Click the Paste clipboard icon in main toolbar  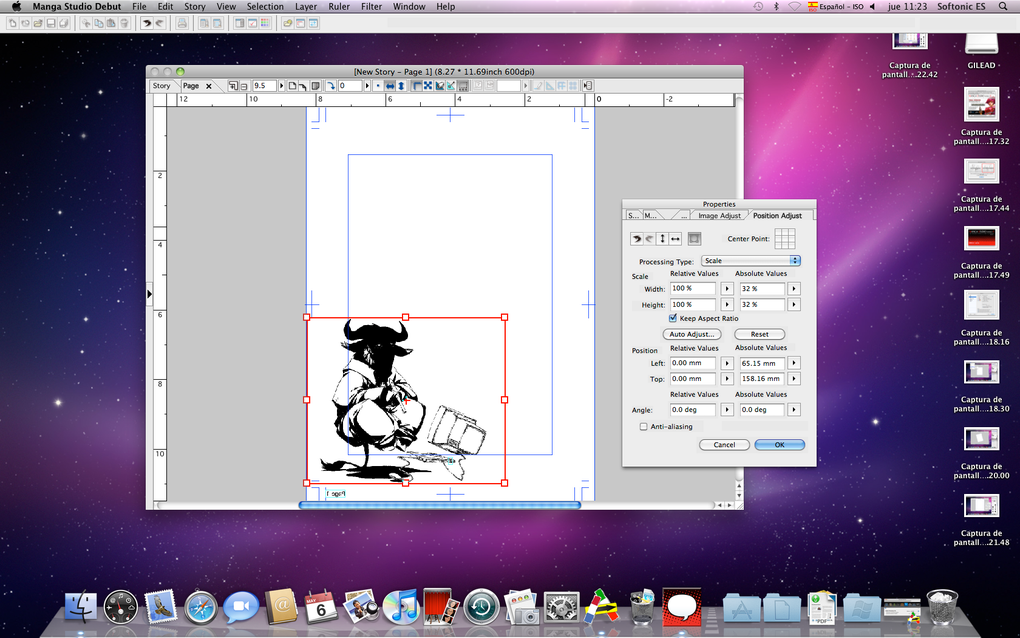click(111, 23)
